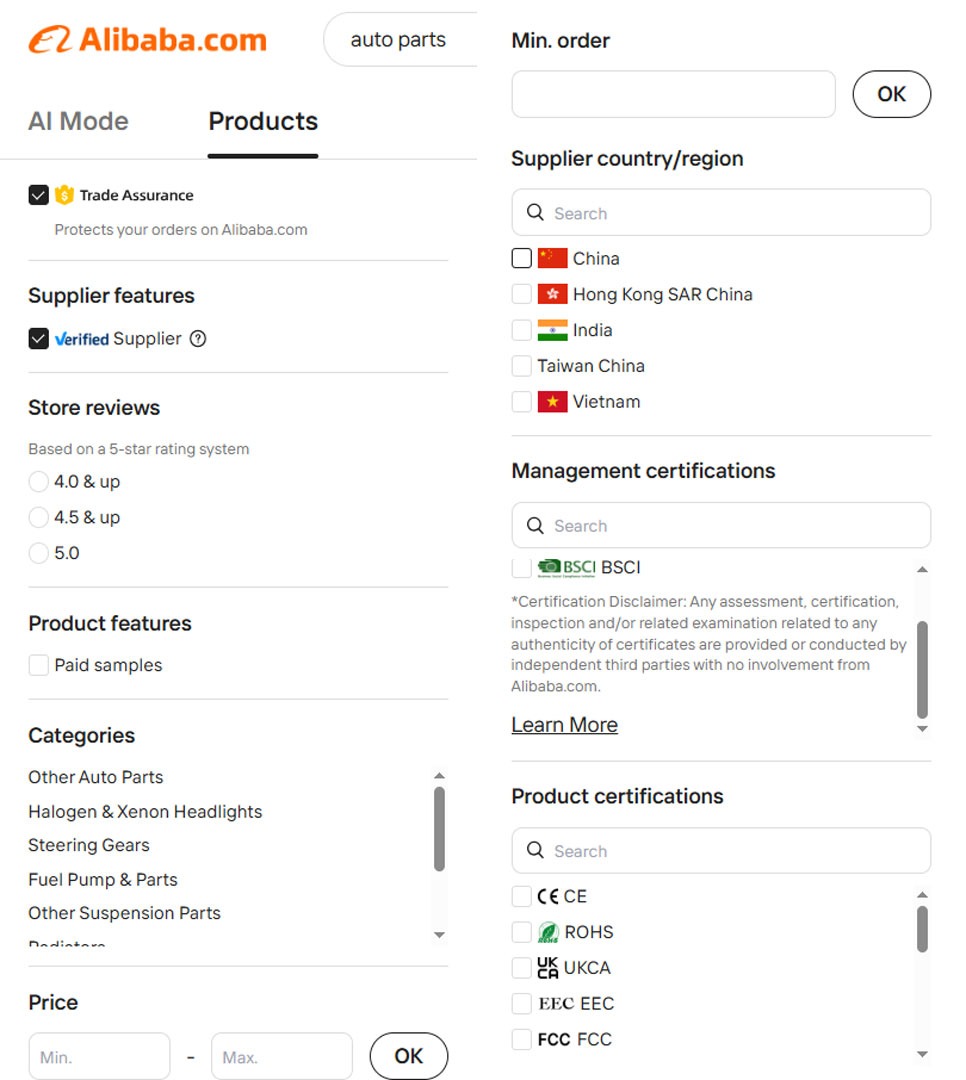This screenshot has width=966, height=1080.
Task: Open the Learn More certification disclaimer link
Action: (564, 725)
